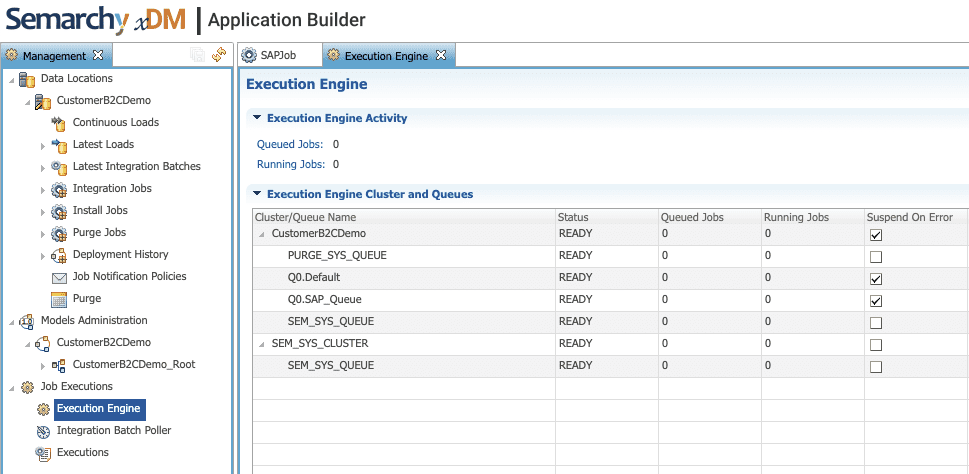Screen dimensions: 969x474
Task: Expand the Latest Loads tree node
Action: pyautogui.click(x=43, y=145)
